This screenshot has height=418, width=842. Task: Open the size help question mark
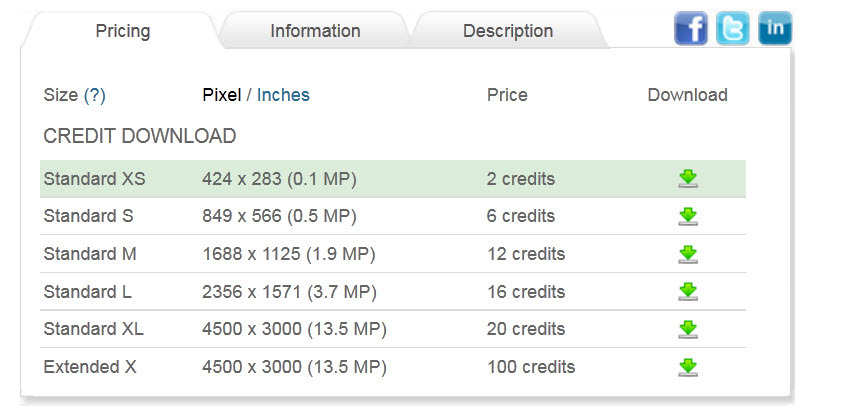[95, 95]
